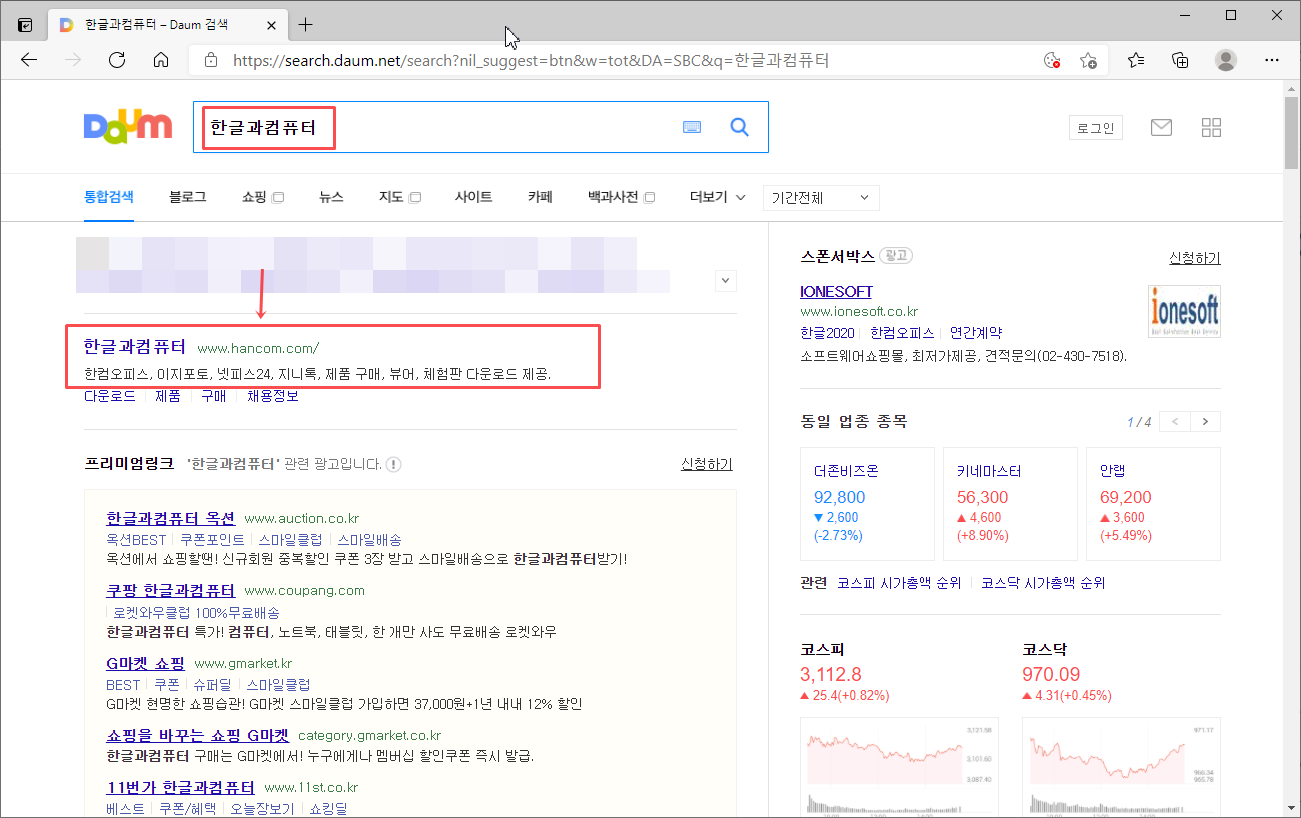Screen dimensions: 1301x818
Task: Open the 키네마스터 stock card
Action: (1010, 502)
